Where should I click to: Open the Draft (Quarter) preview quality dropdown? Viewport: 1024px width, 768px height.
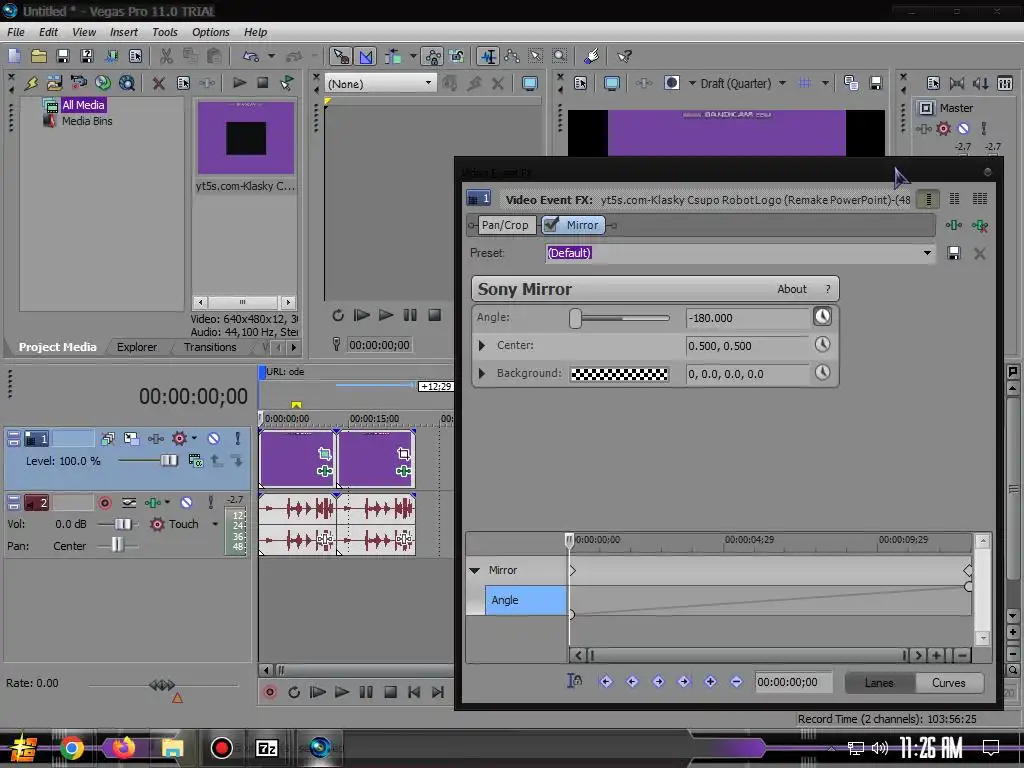[x=782, y=83]
